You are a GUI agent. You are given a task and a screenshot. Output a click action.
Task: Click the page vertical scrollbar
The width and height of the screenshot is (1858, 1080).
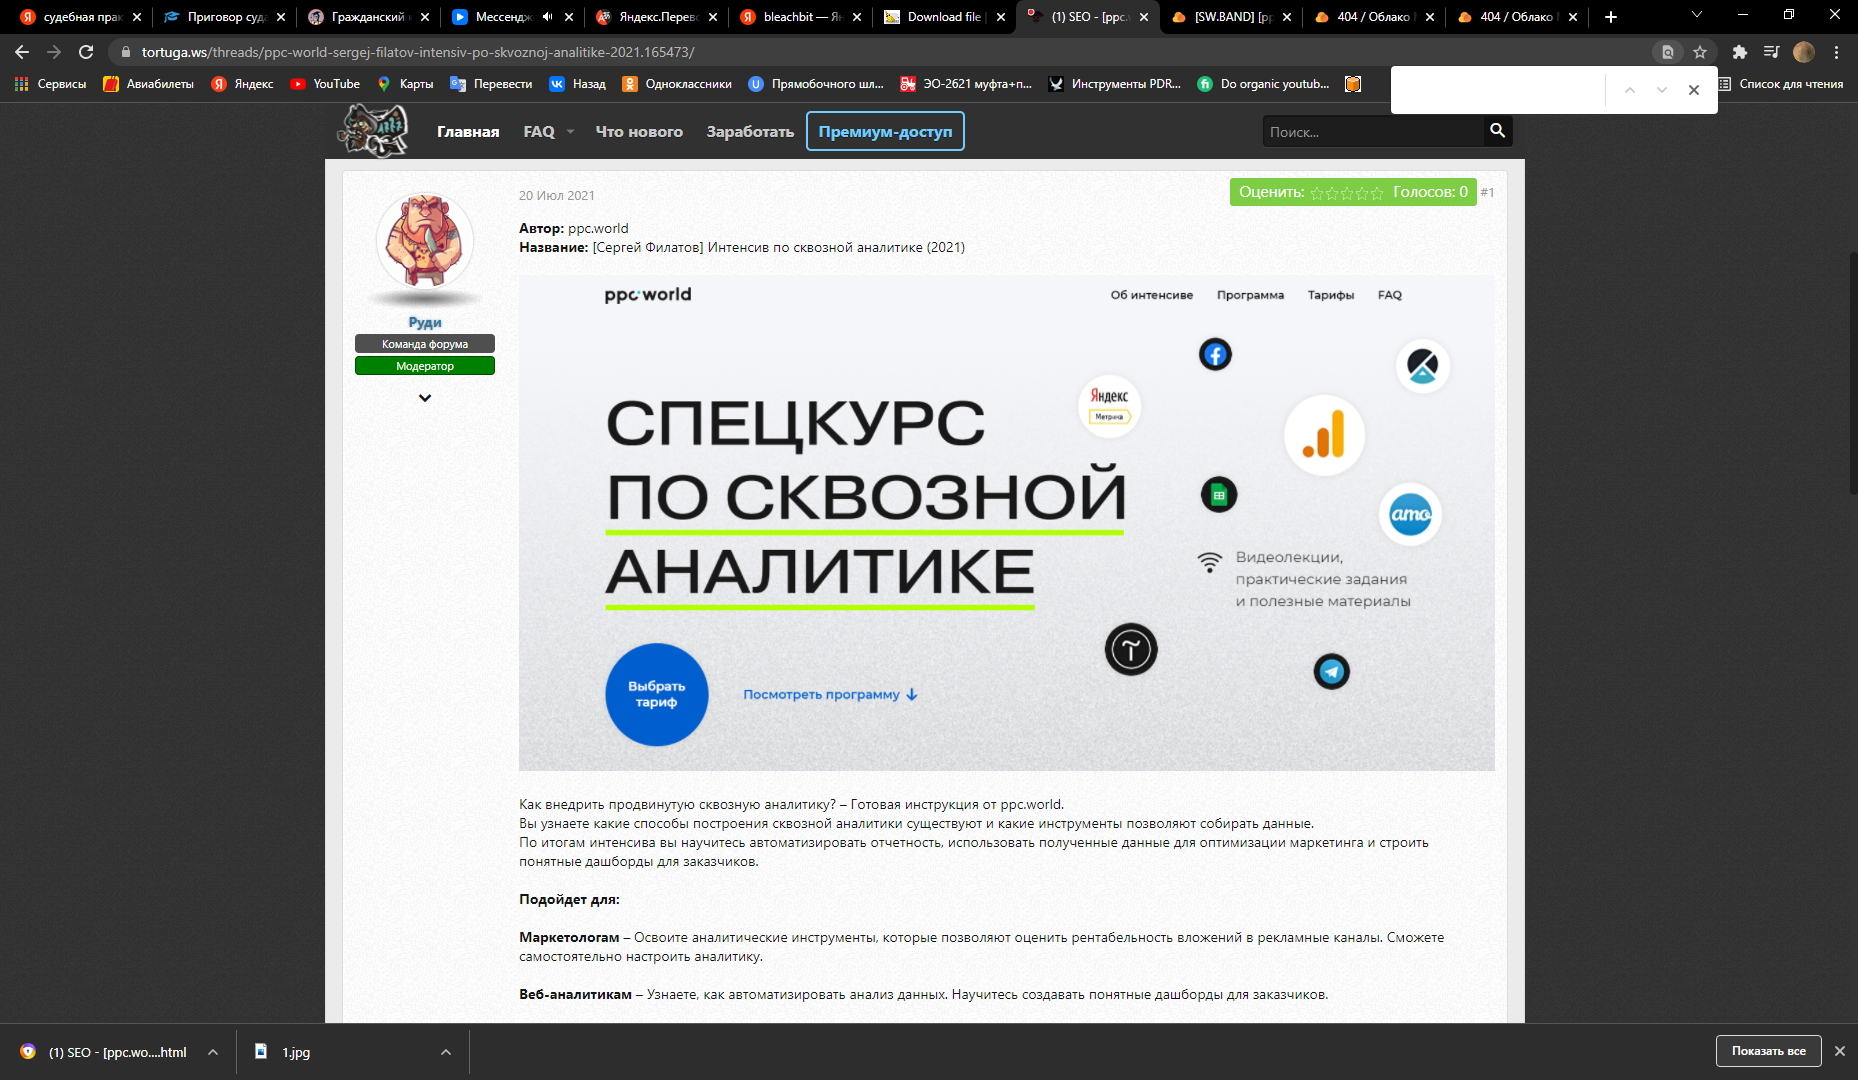(1850, 370)
